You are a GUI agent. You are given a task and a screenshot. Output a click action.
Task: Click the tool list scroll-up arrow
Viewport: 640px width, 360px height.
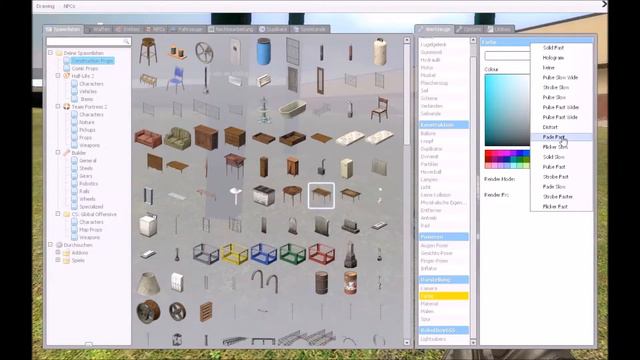coord(473,40)
